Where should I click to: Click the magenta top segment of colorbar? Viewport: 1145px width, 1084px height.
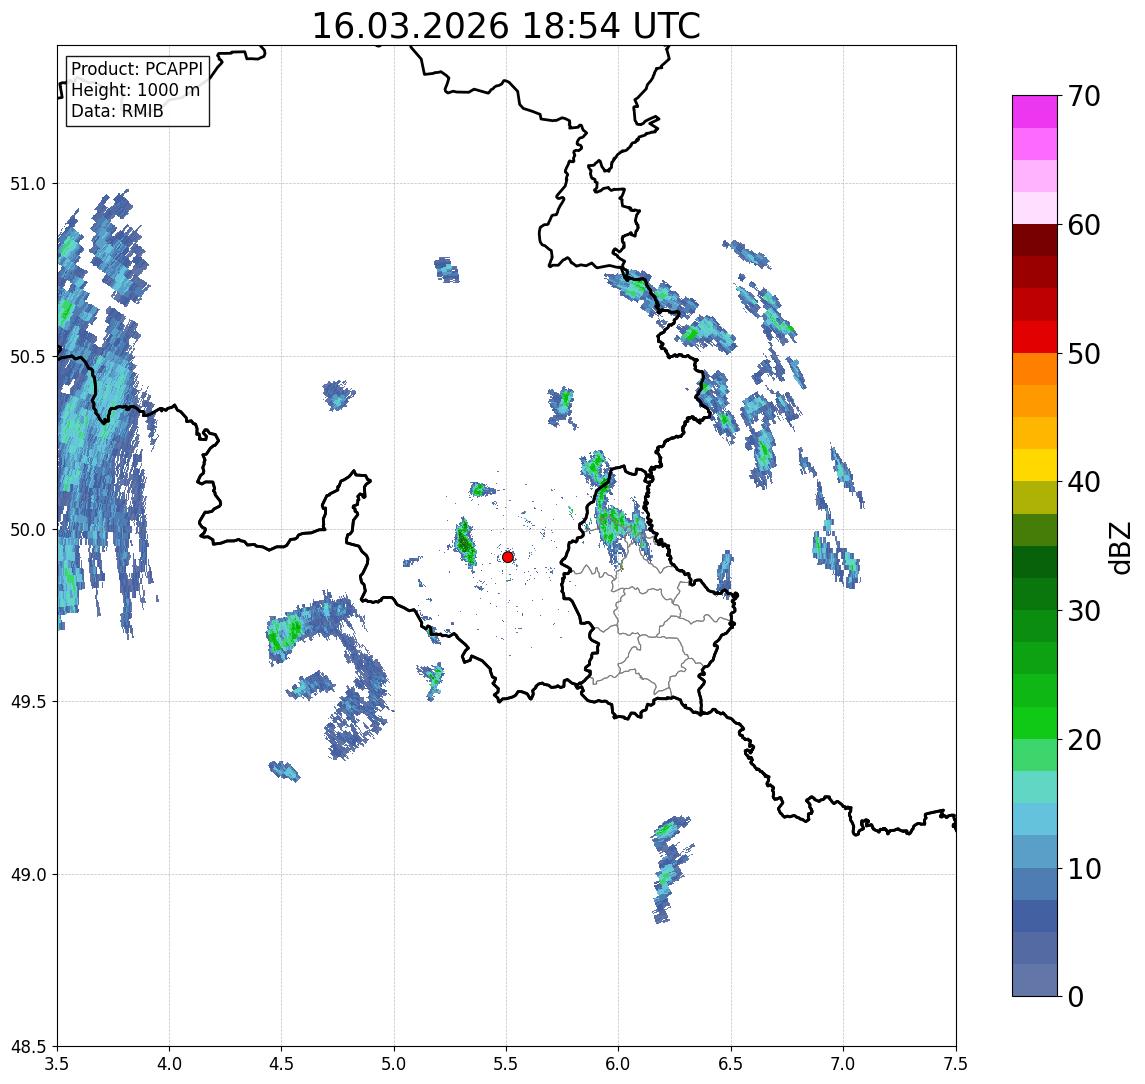pos(1035,112)
